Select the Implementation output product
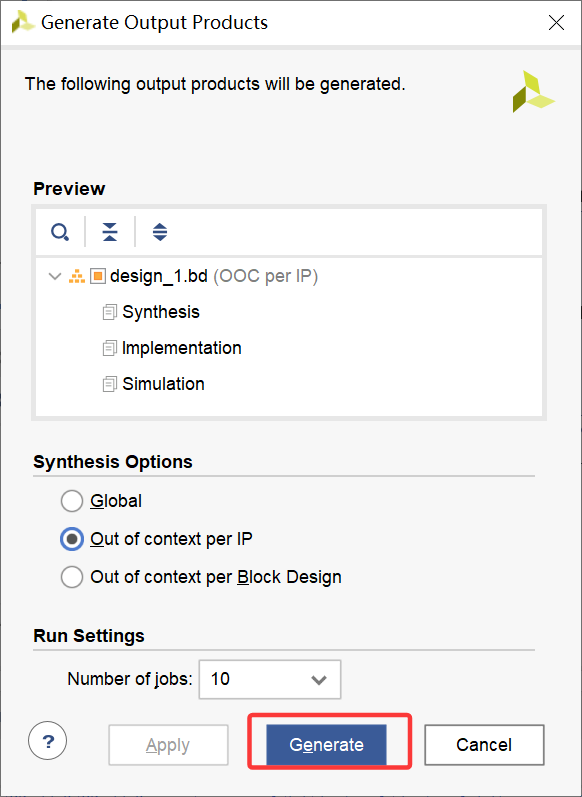This screenshot has height=797, width=582. coord(181,348)
